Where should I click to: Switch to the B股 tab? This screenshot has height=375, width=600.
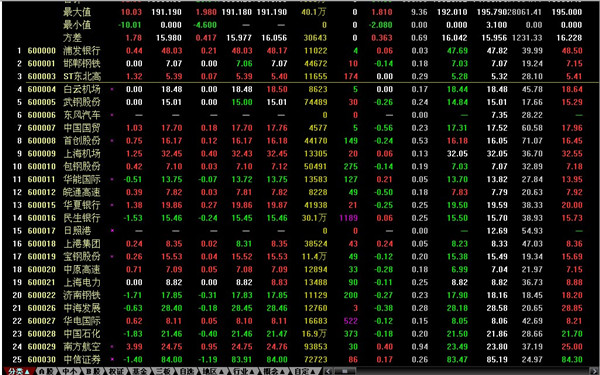click(x=92, y=371)
